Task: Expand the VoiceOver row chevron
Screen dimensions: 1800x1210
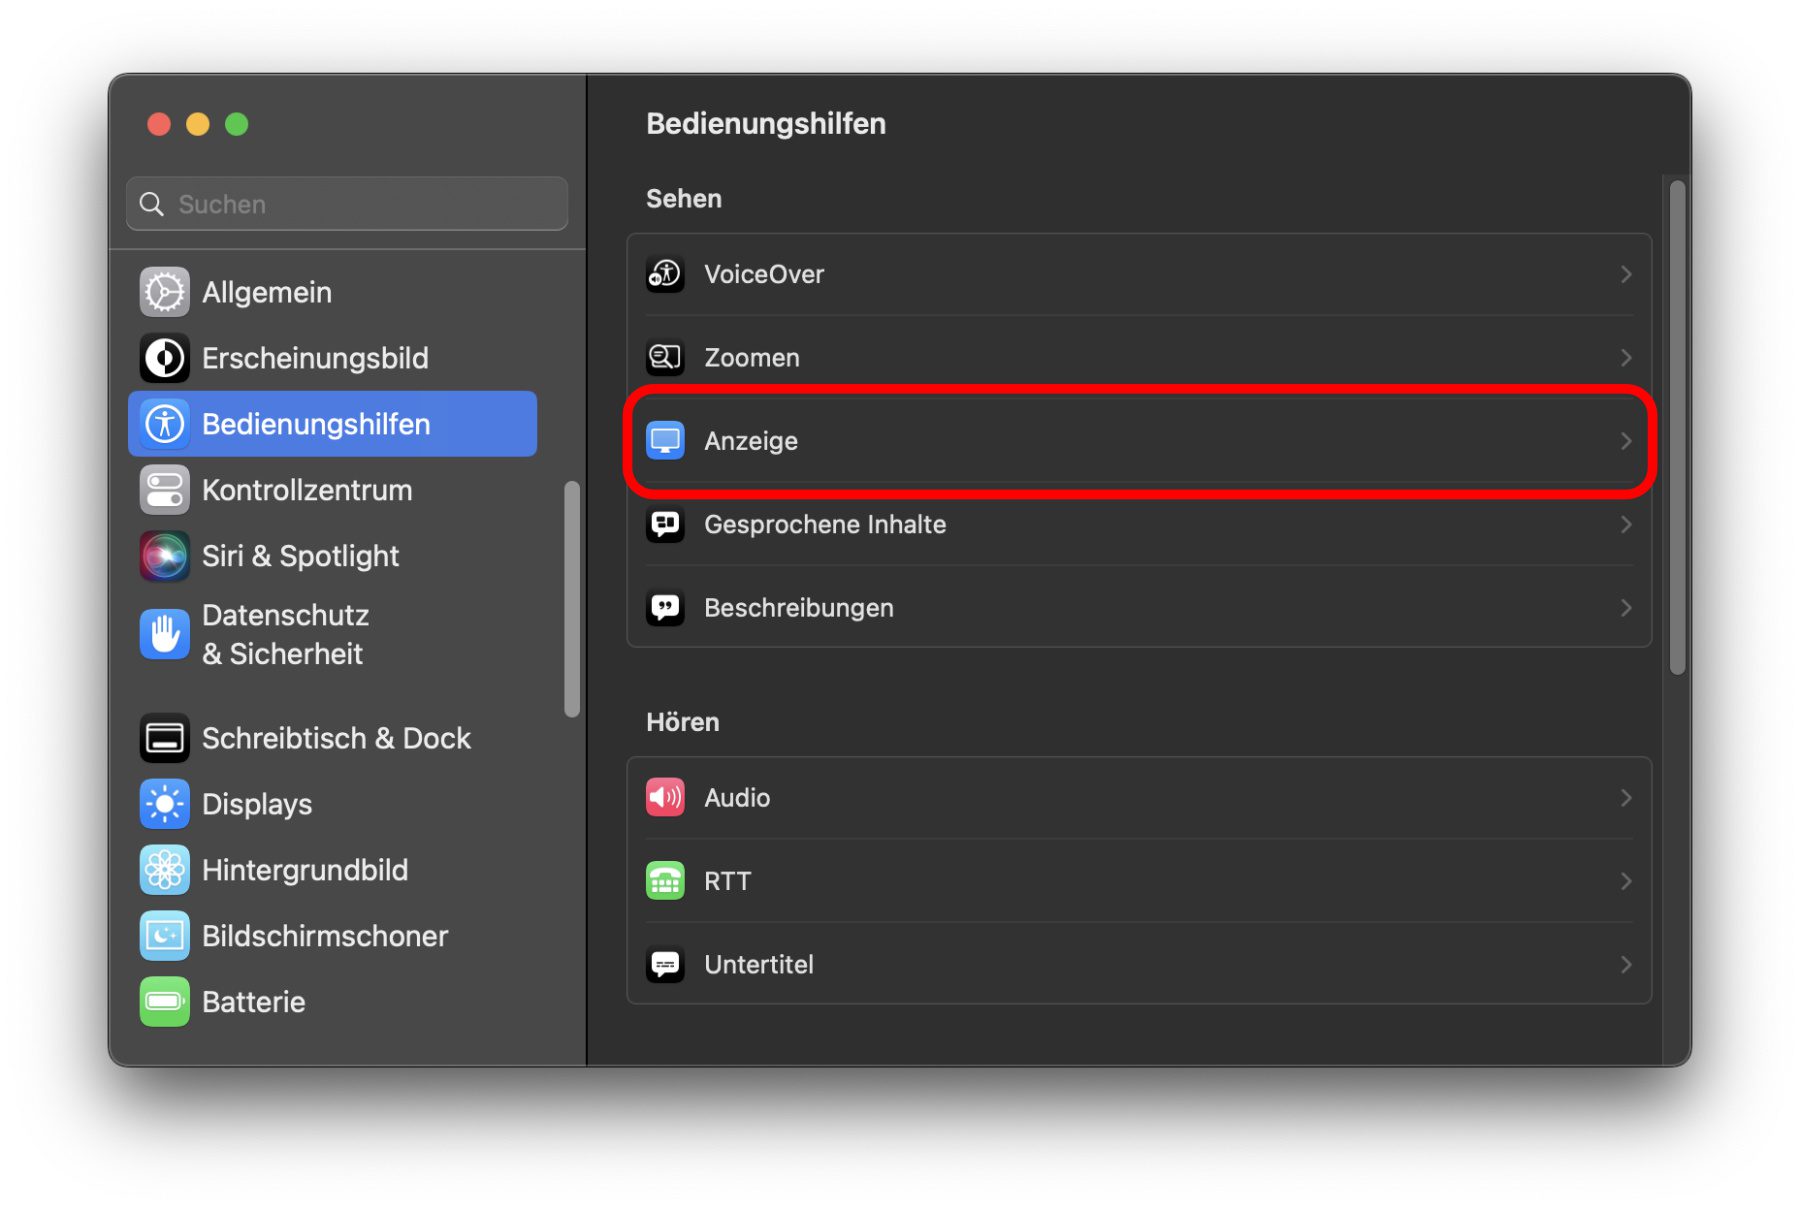Action: click(x=1626, y=274)
